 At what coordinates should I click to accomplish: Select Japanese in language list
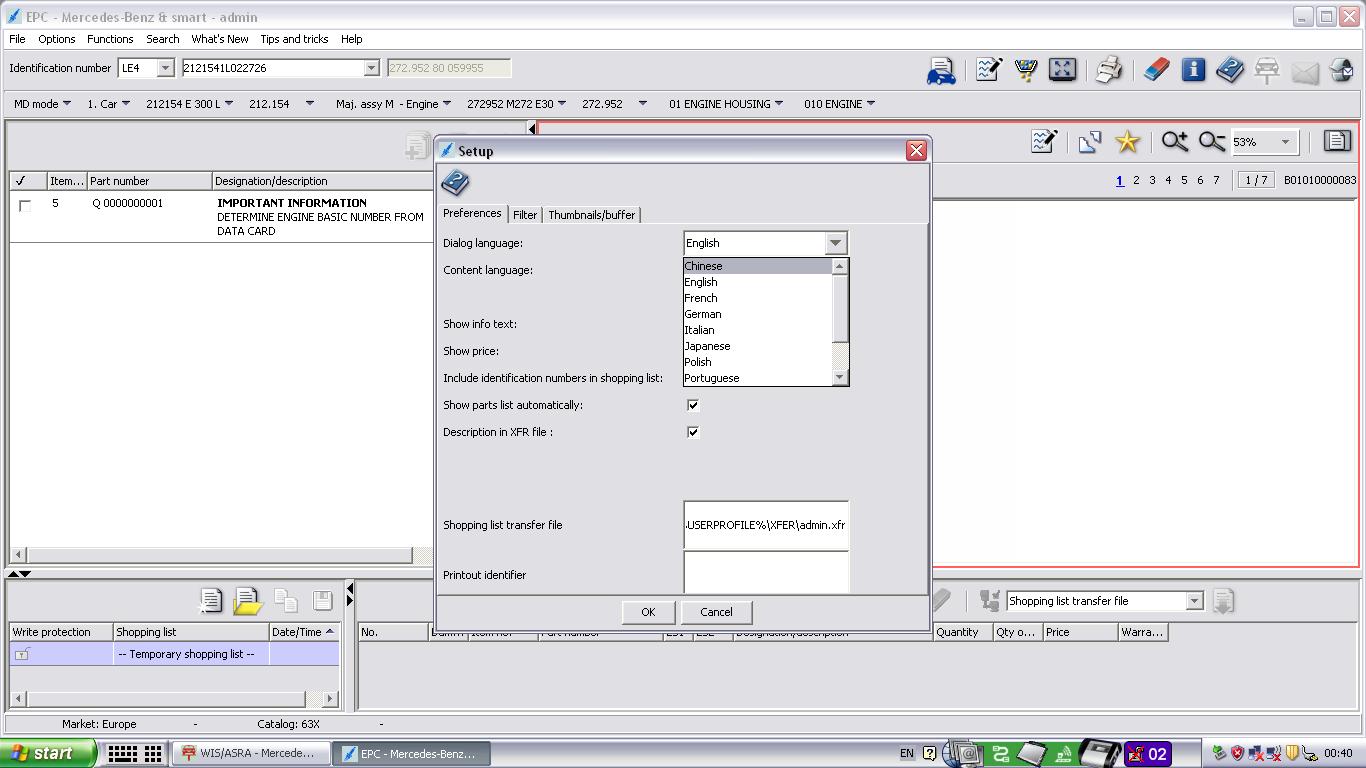click(757, 346)
